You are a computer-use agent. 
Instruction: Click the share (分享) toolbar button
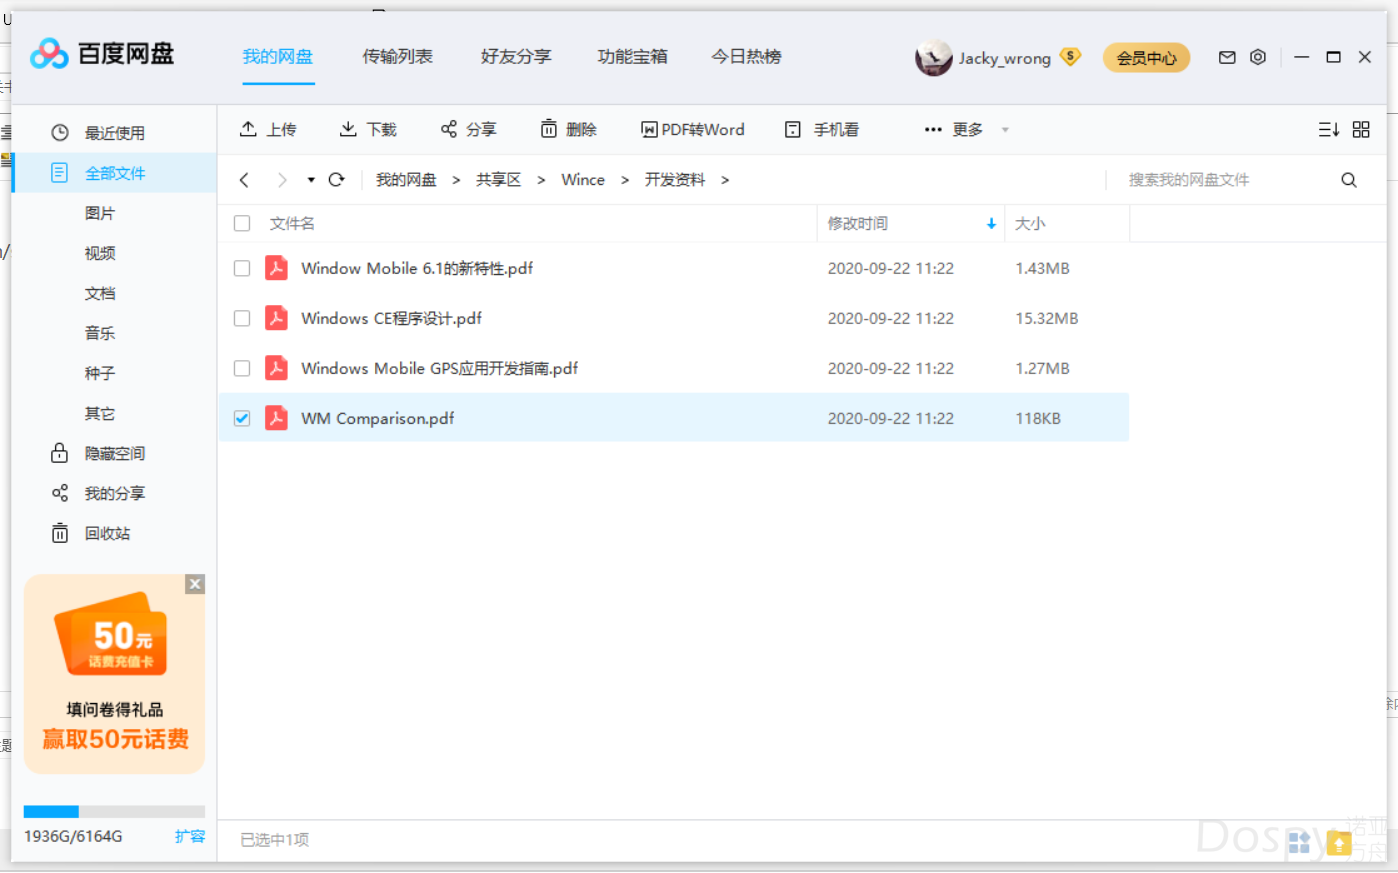click(x=468, y=129)
